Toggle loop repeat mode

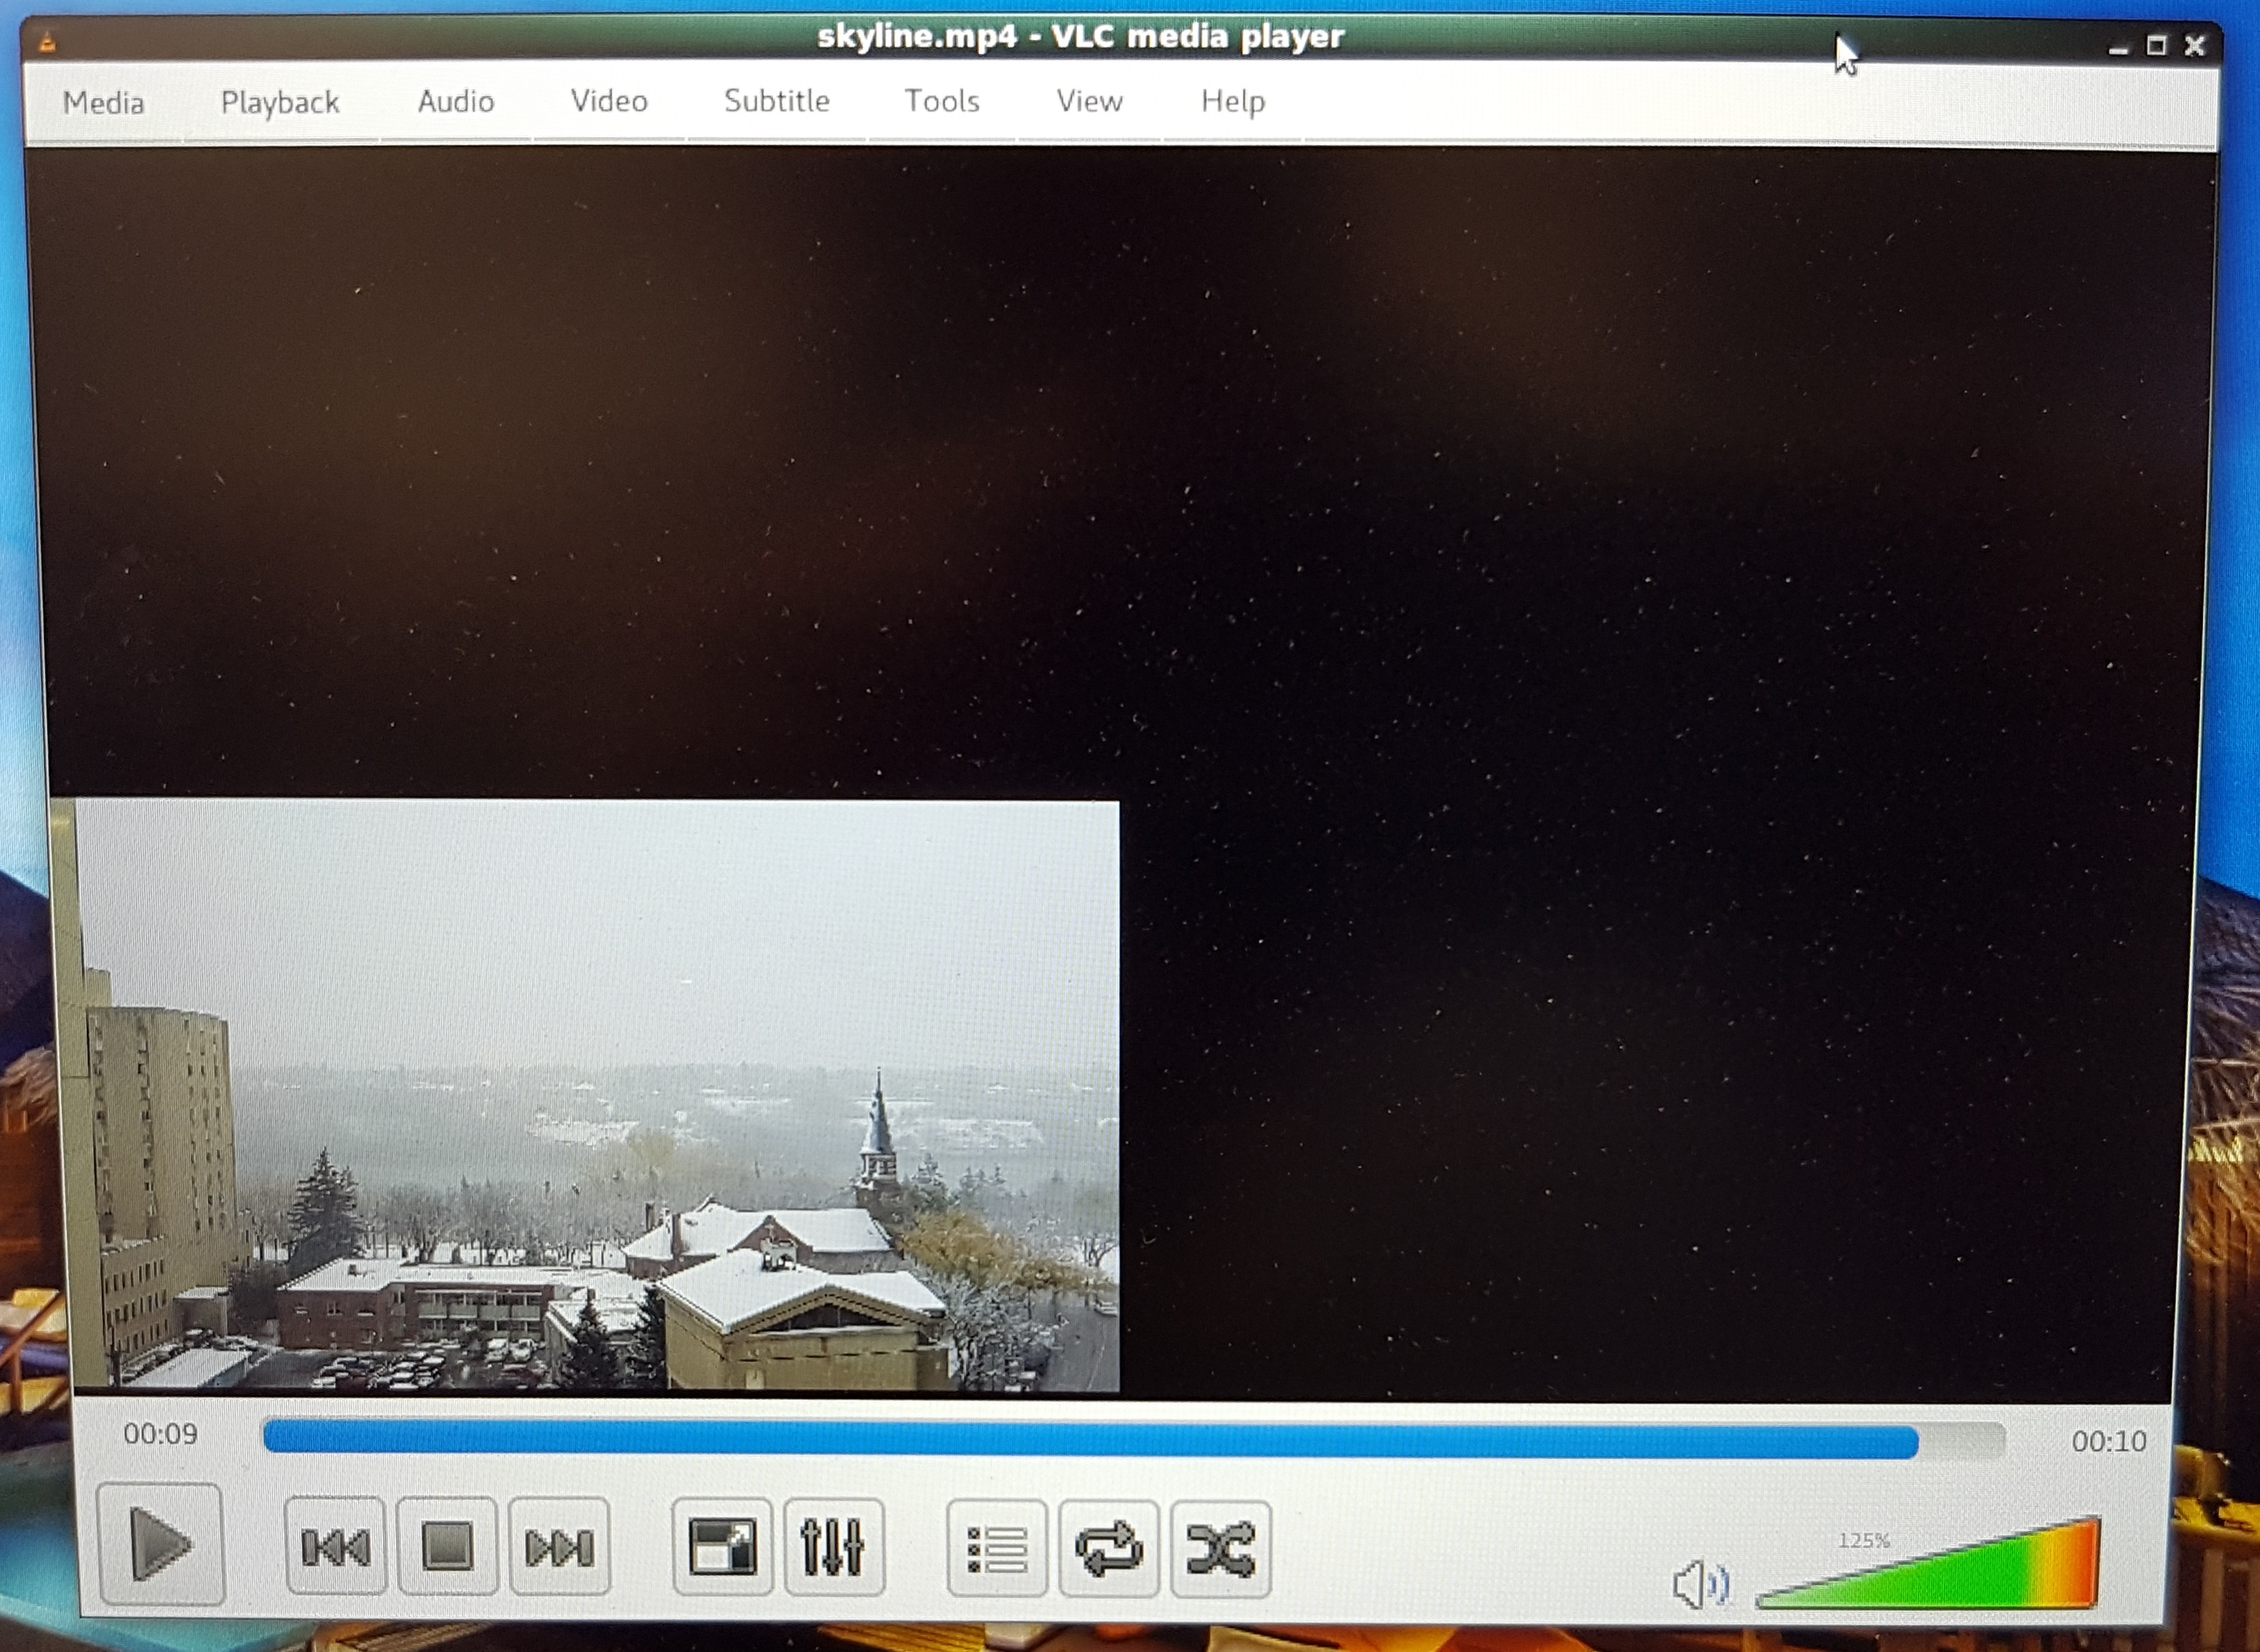pos(1109,1549)
